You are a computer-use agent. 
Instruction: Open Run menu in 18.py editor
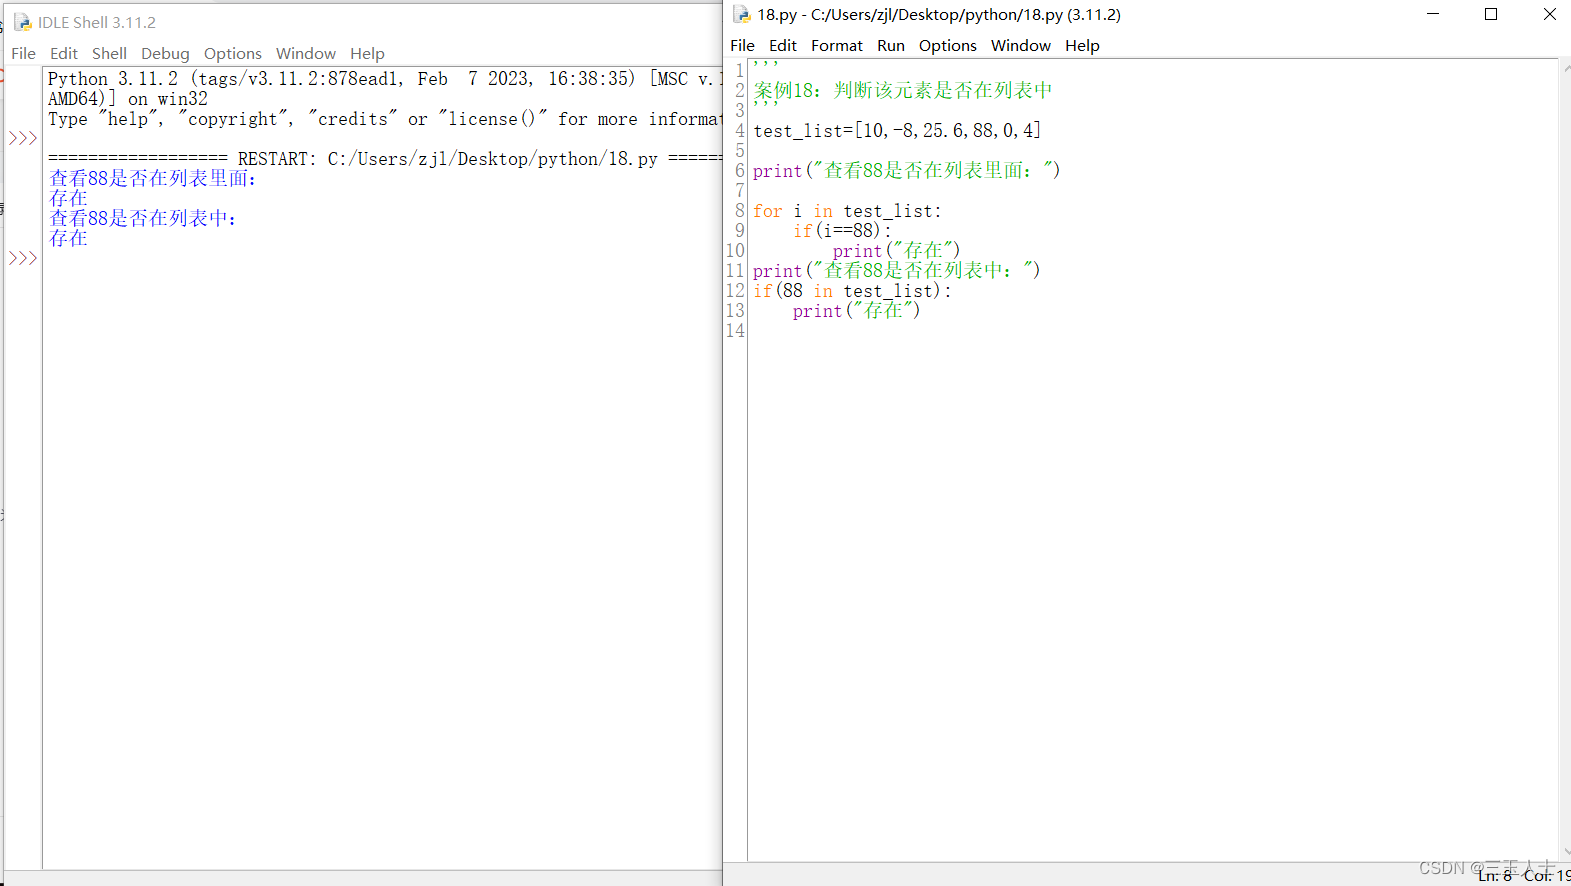[x=891, y=45]
